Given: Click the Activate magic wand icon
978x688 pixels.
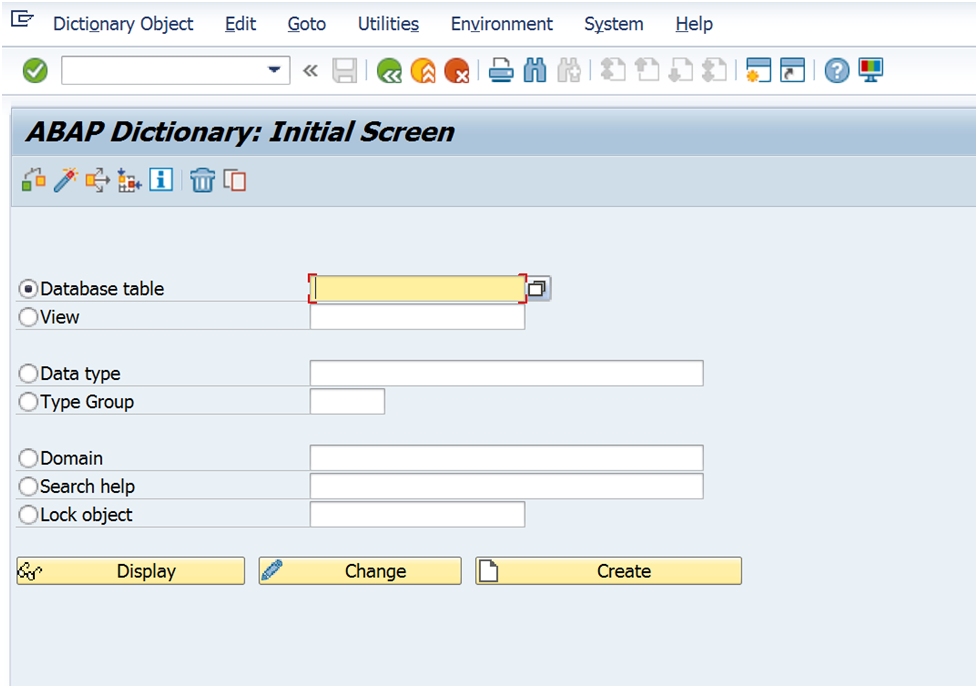Looking at the screenshot, I should coord(65,180).
